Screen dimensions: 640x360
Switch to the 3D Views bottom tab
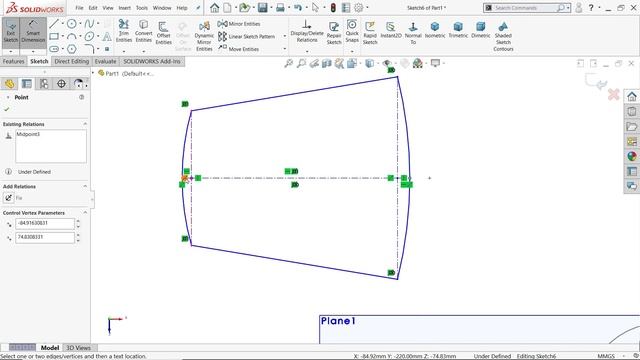coord(78,348)
